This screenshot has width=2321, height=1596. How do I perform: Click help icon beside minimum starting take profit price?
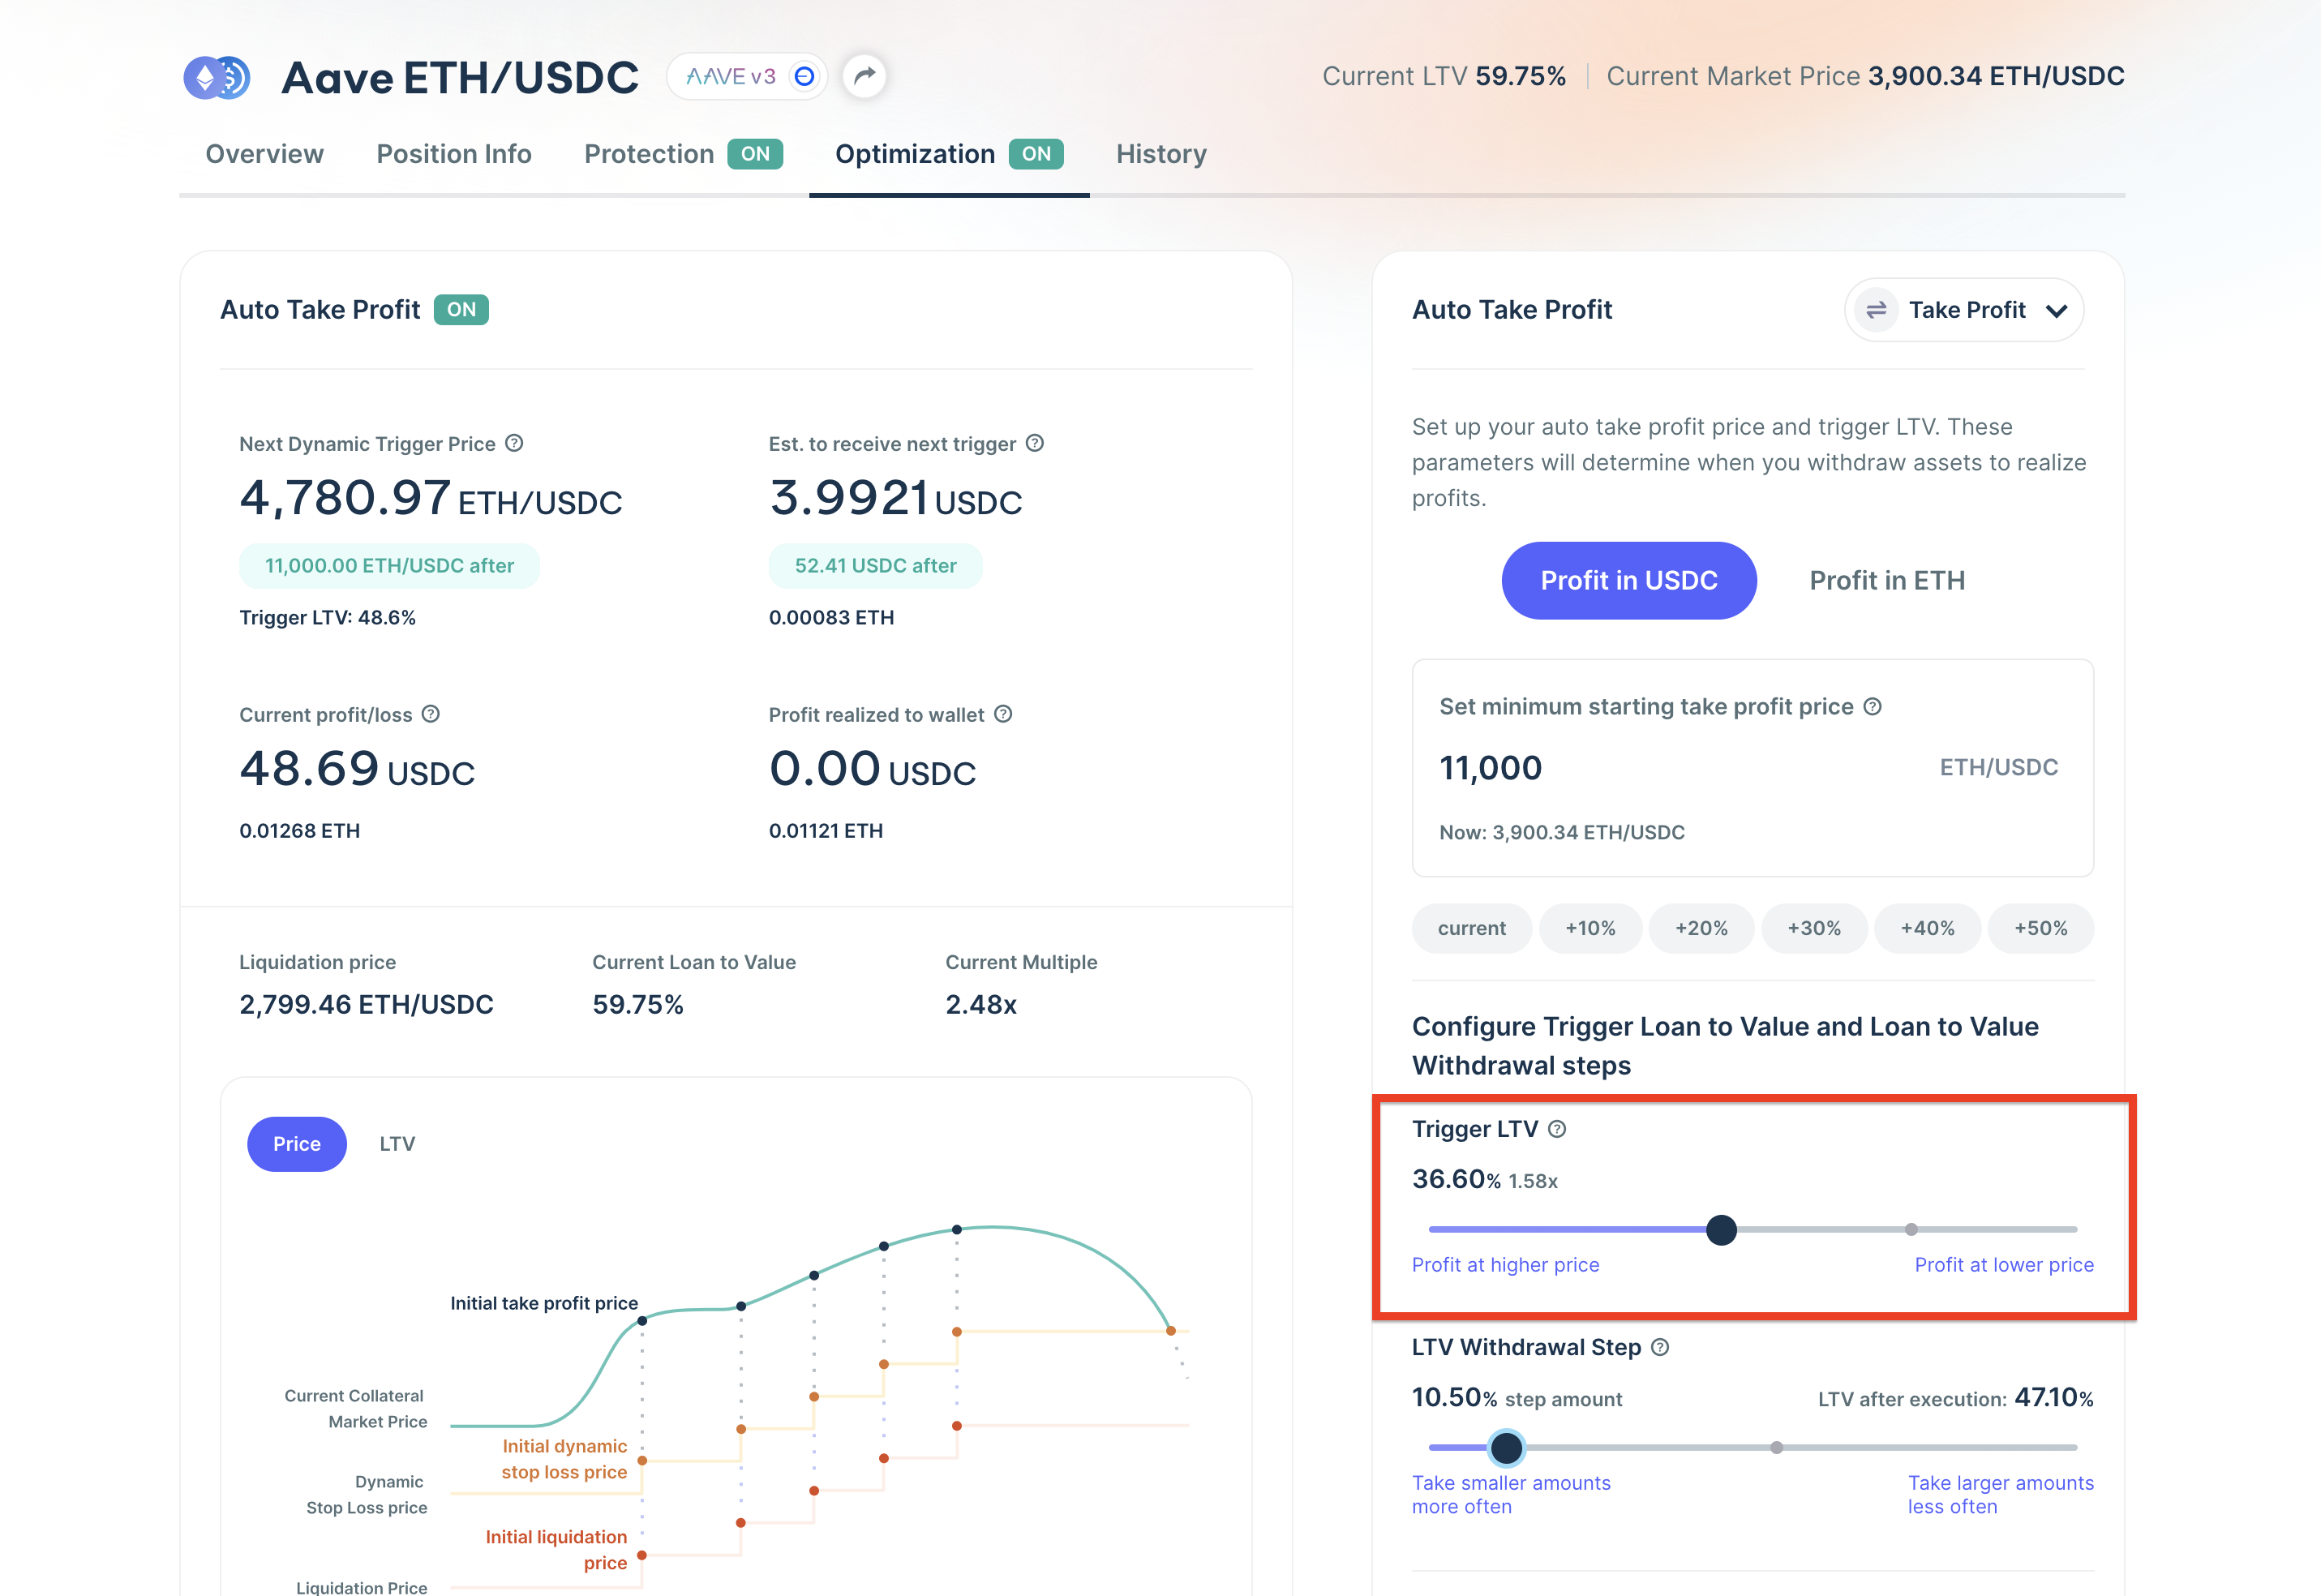pyautogui.click(x=1873, y=706)
